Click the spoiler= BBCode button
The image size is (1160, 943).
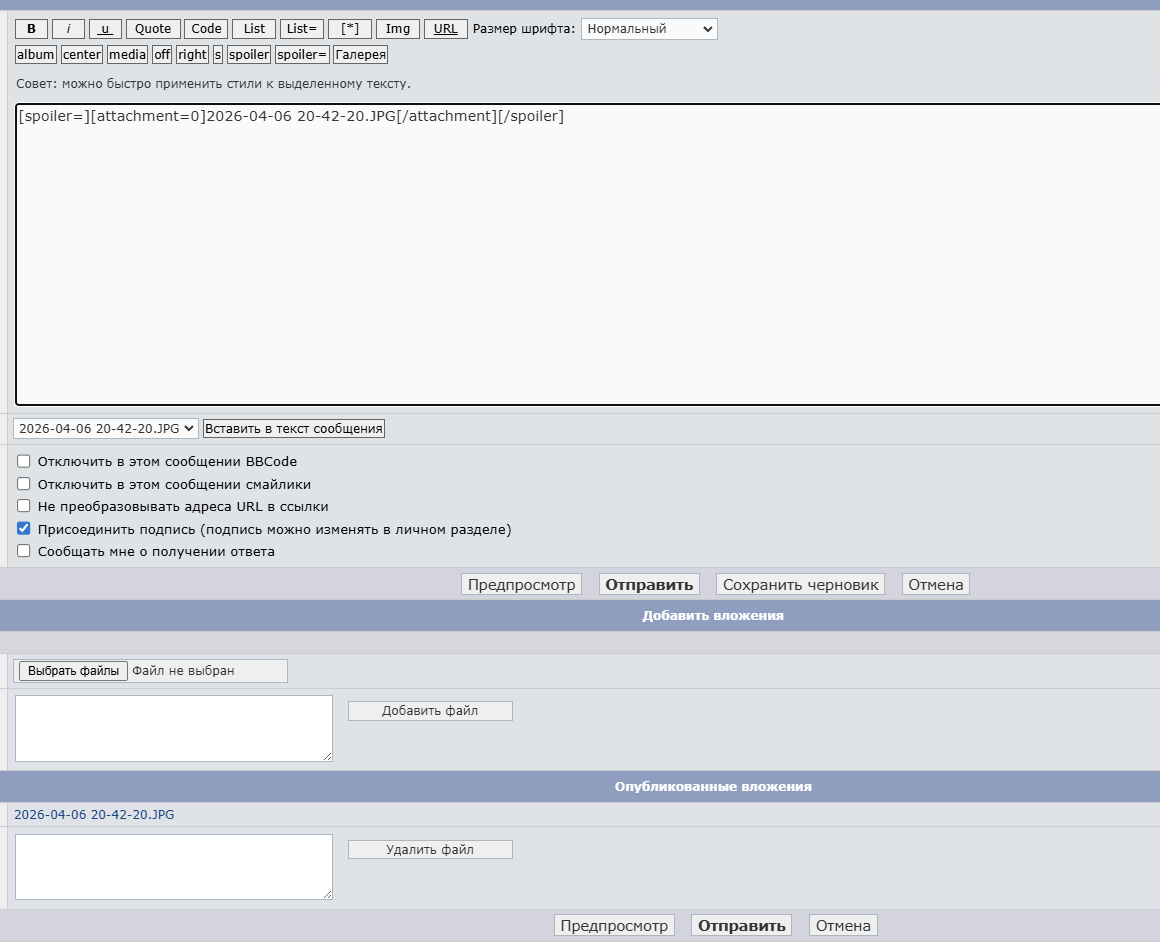coord(302,55)
